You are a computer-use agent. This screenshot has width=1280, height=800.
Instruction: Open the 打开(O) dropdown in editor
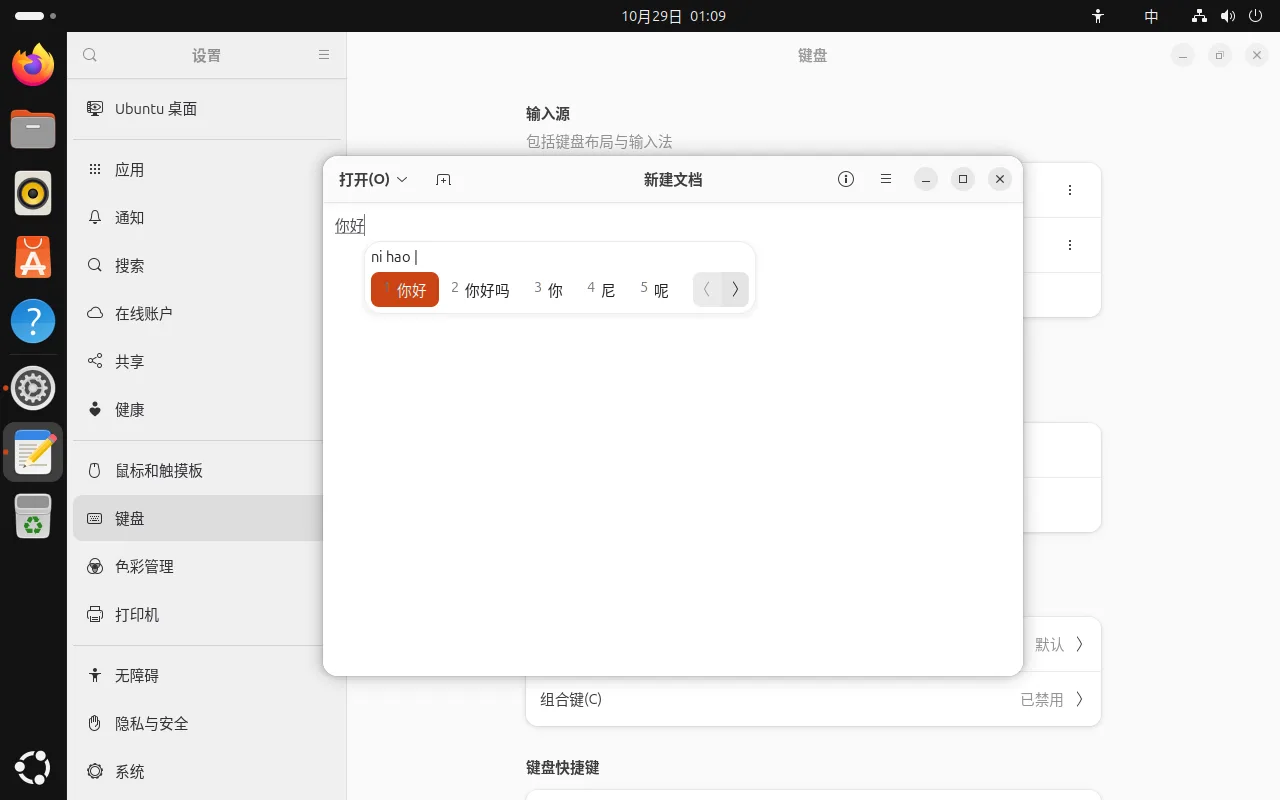click(373, 179)
